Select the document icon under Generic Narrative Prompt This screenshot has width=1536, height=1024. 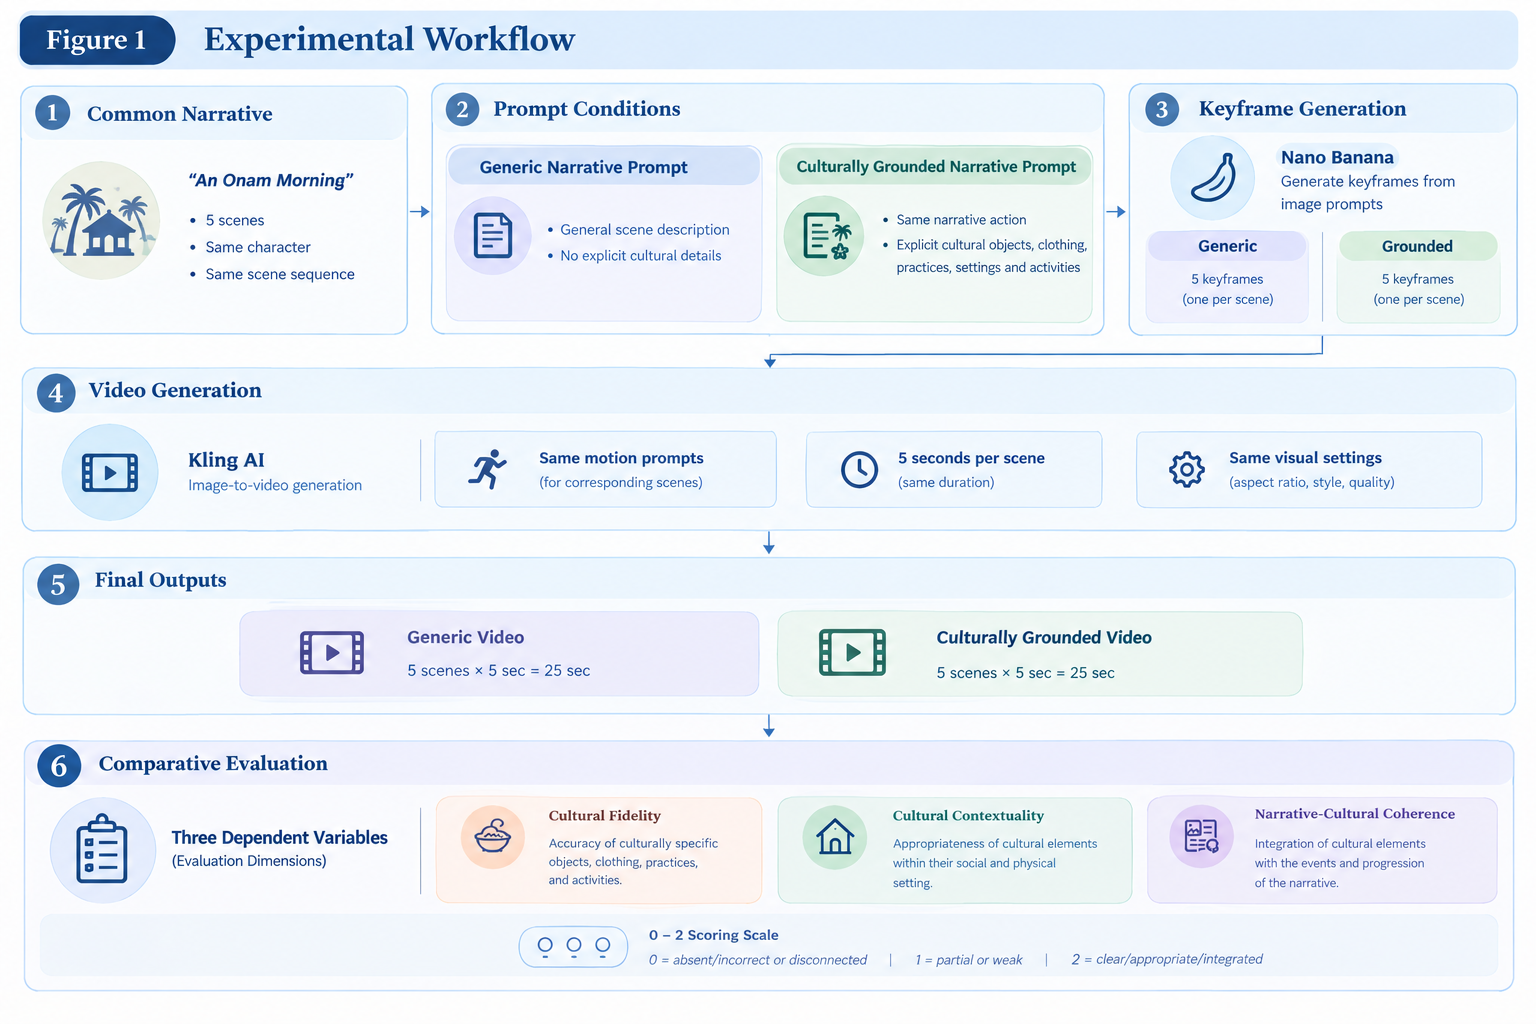pos(492,236)
